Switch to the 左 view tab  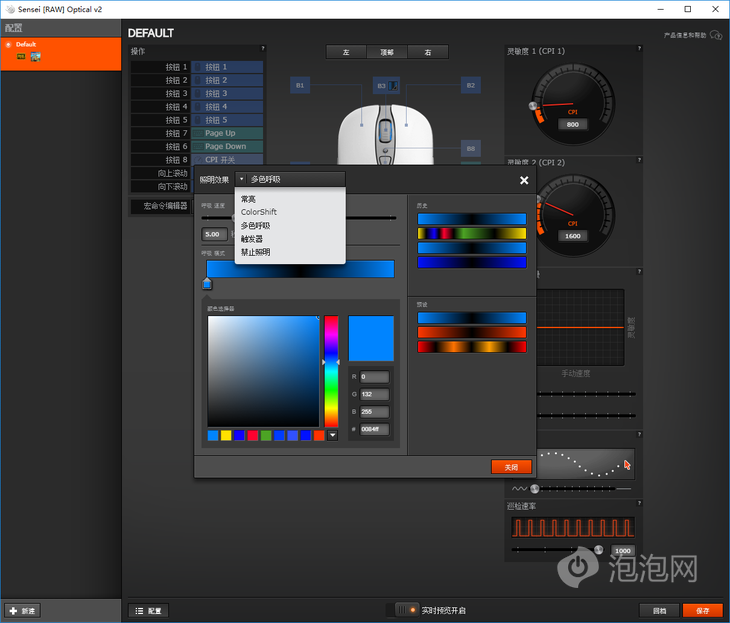[346, 52]
